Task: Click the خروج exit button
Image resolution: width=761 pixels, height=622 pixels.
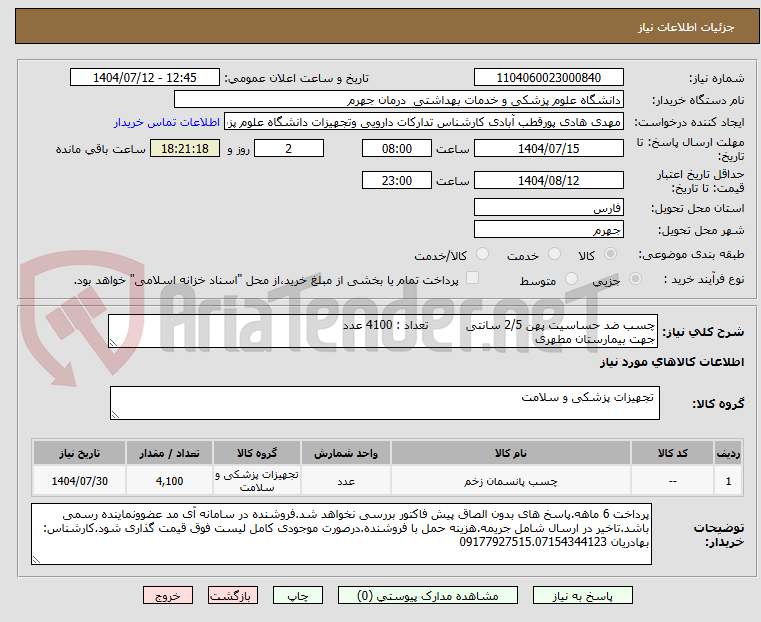Action: point(168,596)
